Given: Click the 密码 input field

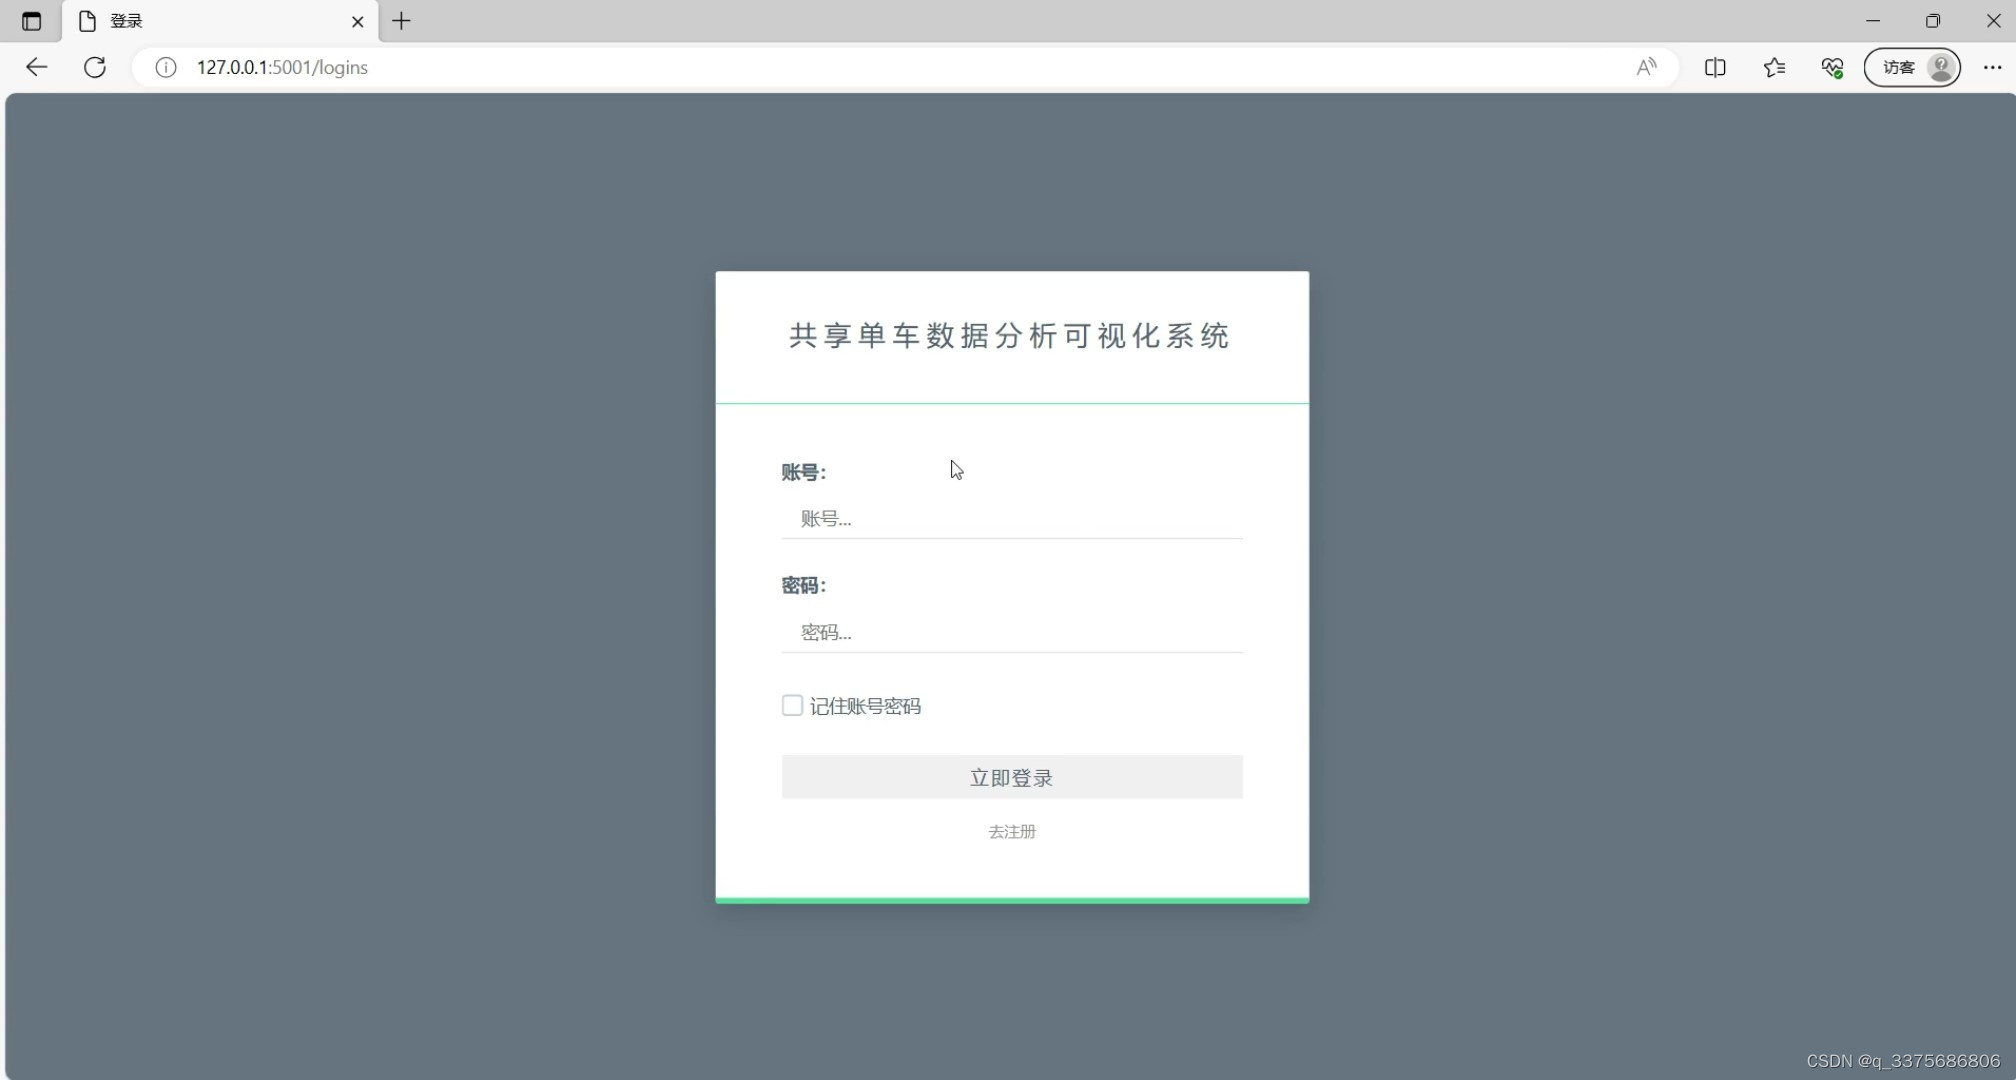Looking at the screenshot, I should tap(1011, 631).
